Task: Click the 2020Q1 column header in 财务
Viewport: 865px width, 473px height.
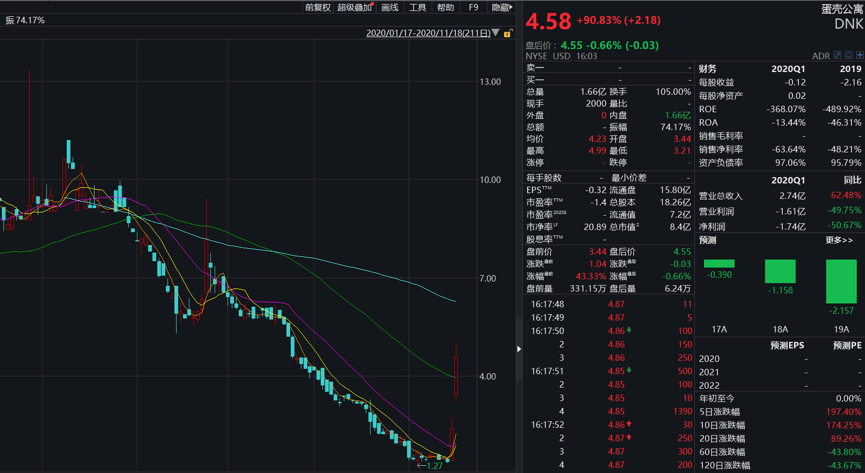Action: pyautogui.click(x=788, y=69)
